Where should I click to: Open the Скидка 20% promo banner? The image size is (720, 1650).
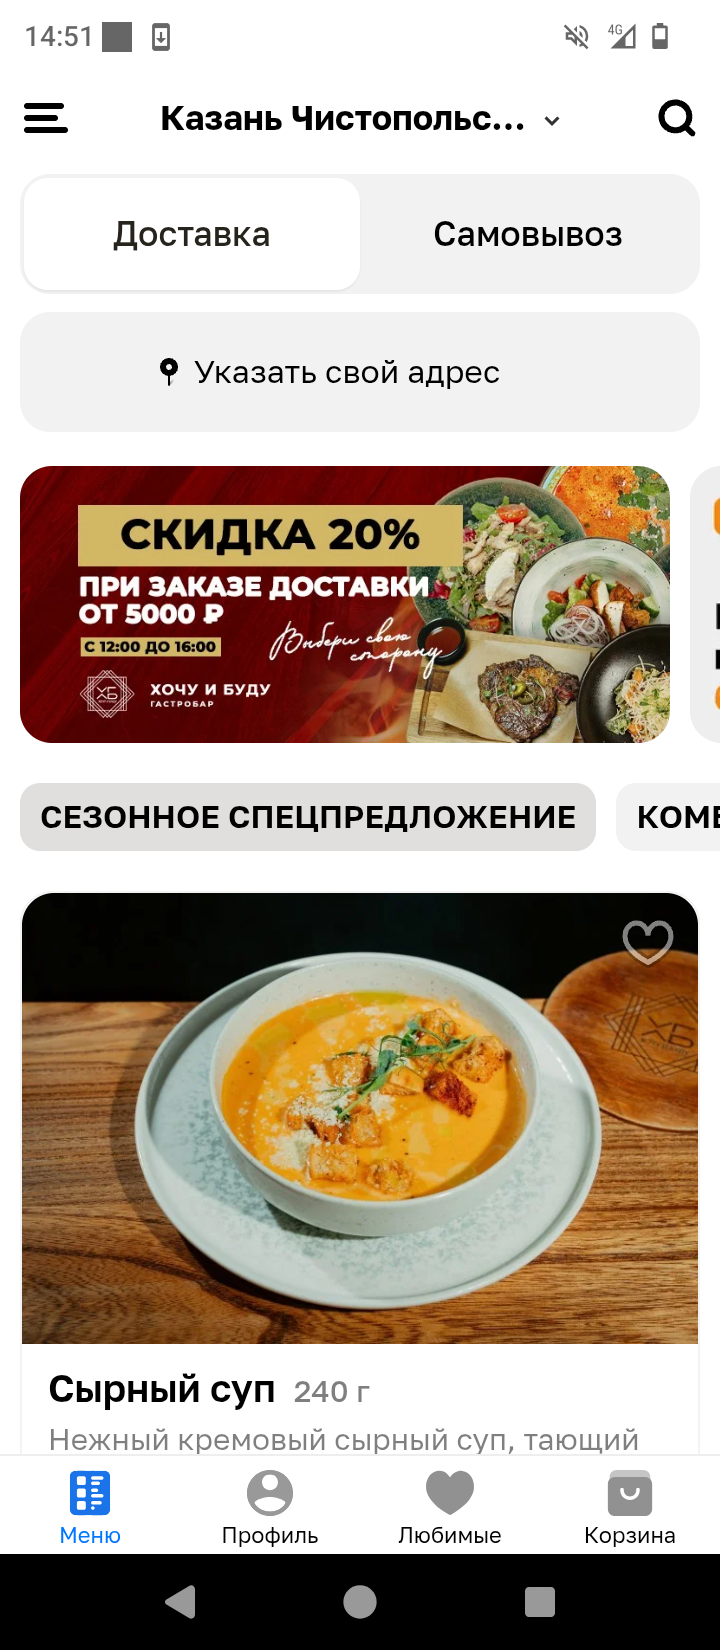click(345, 604)
